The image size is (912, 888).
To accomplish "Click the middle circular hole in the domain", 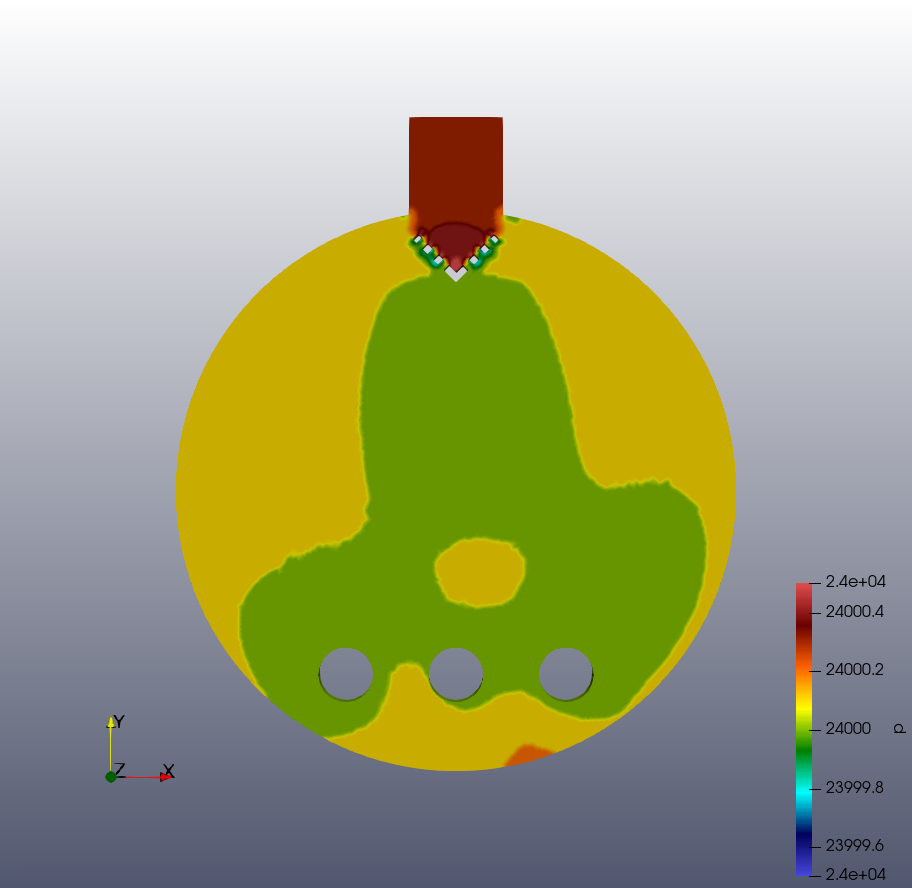I will point(456,674).
